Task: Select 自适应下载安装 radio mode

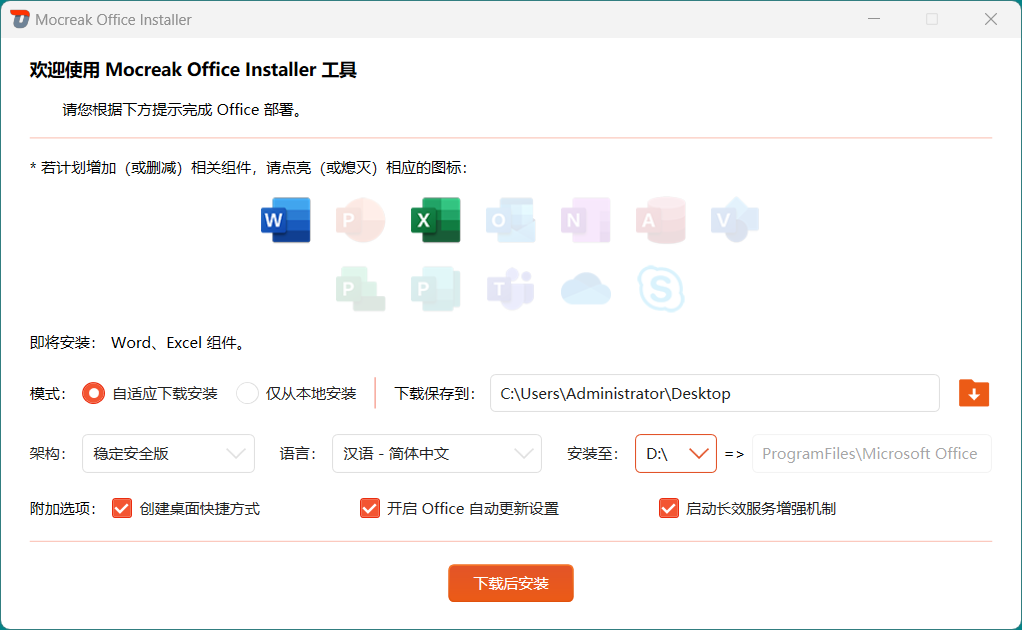Action: pos(93,394)
